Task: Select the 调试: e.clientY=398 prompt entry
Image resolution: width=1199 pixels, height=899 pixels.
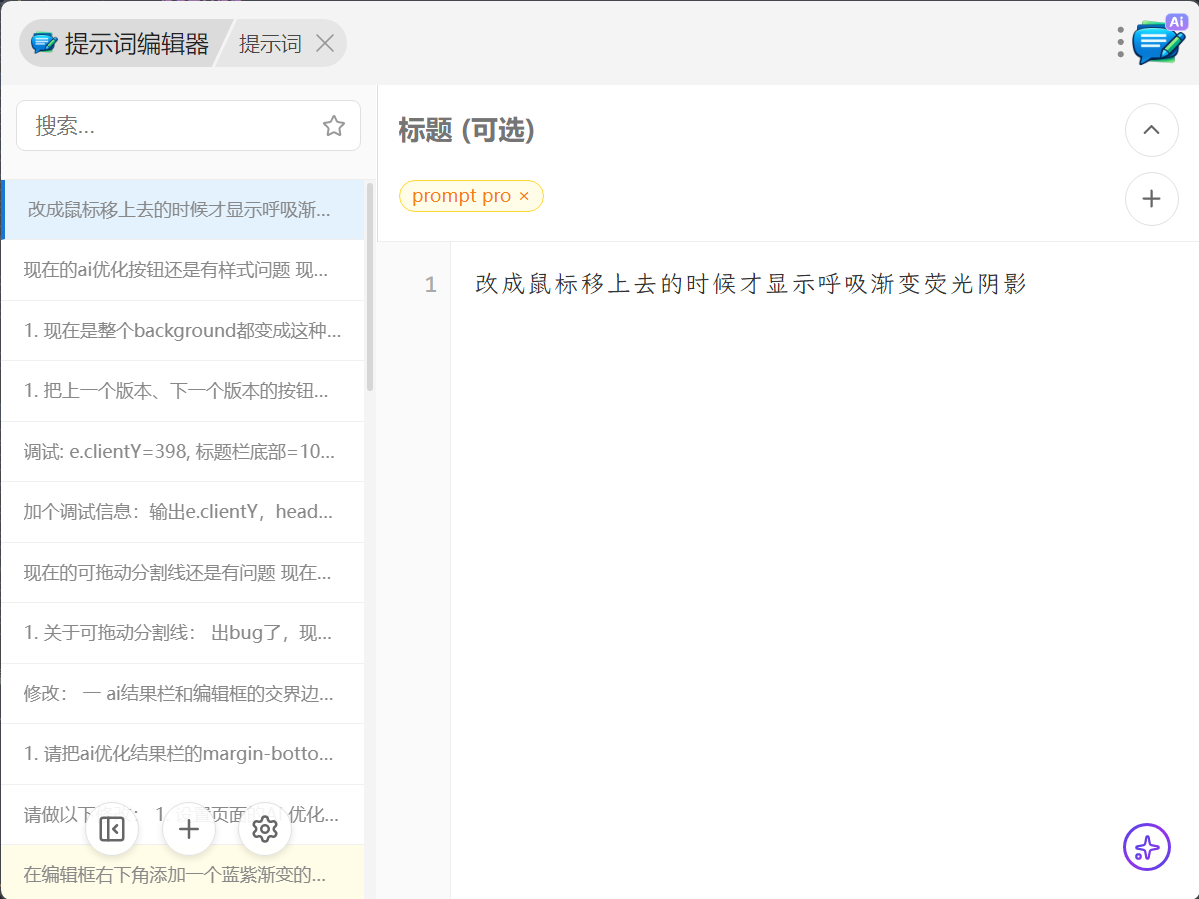Action: [x=180, y=451]
